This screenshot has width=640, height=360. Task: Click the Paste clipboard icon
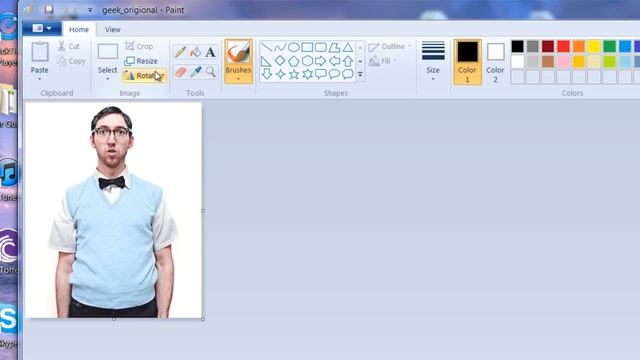[40, 52]
